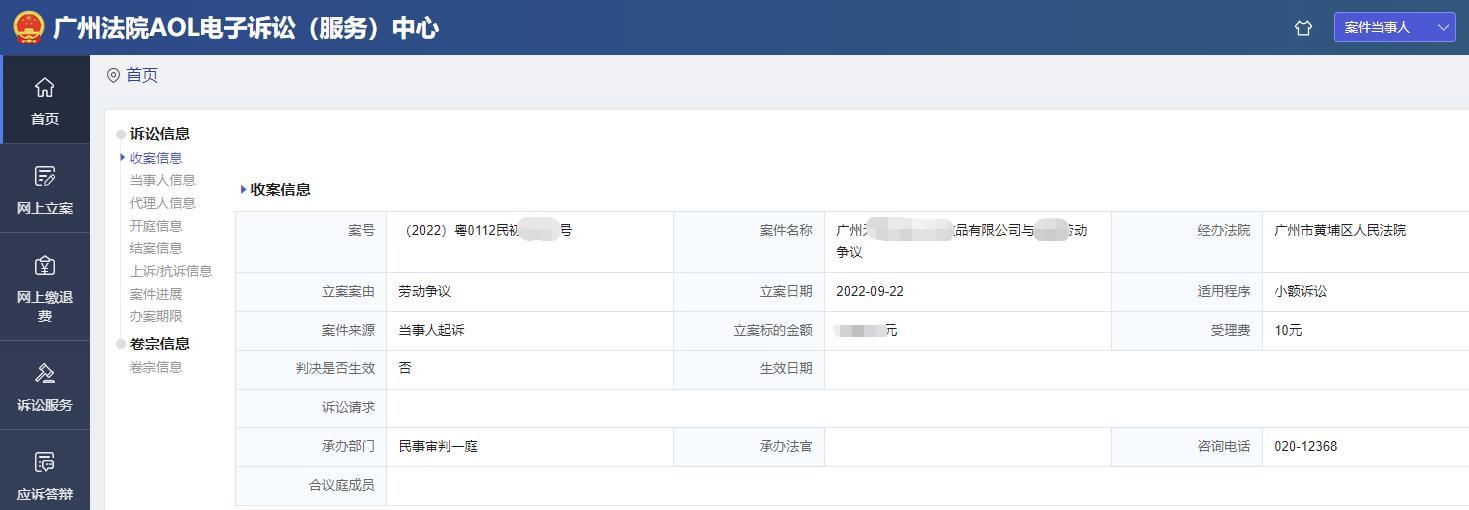Screen dimensions: 1469x510
Task: Click the location pin breadcrumb icon
Action: click(113, 75)
